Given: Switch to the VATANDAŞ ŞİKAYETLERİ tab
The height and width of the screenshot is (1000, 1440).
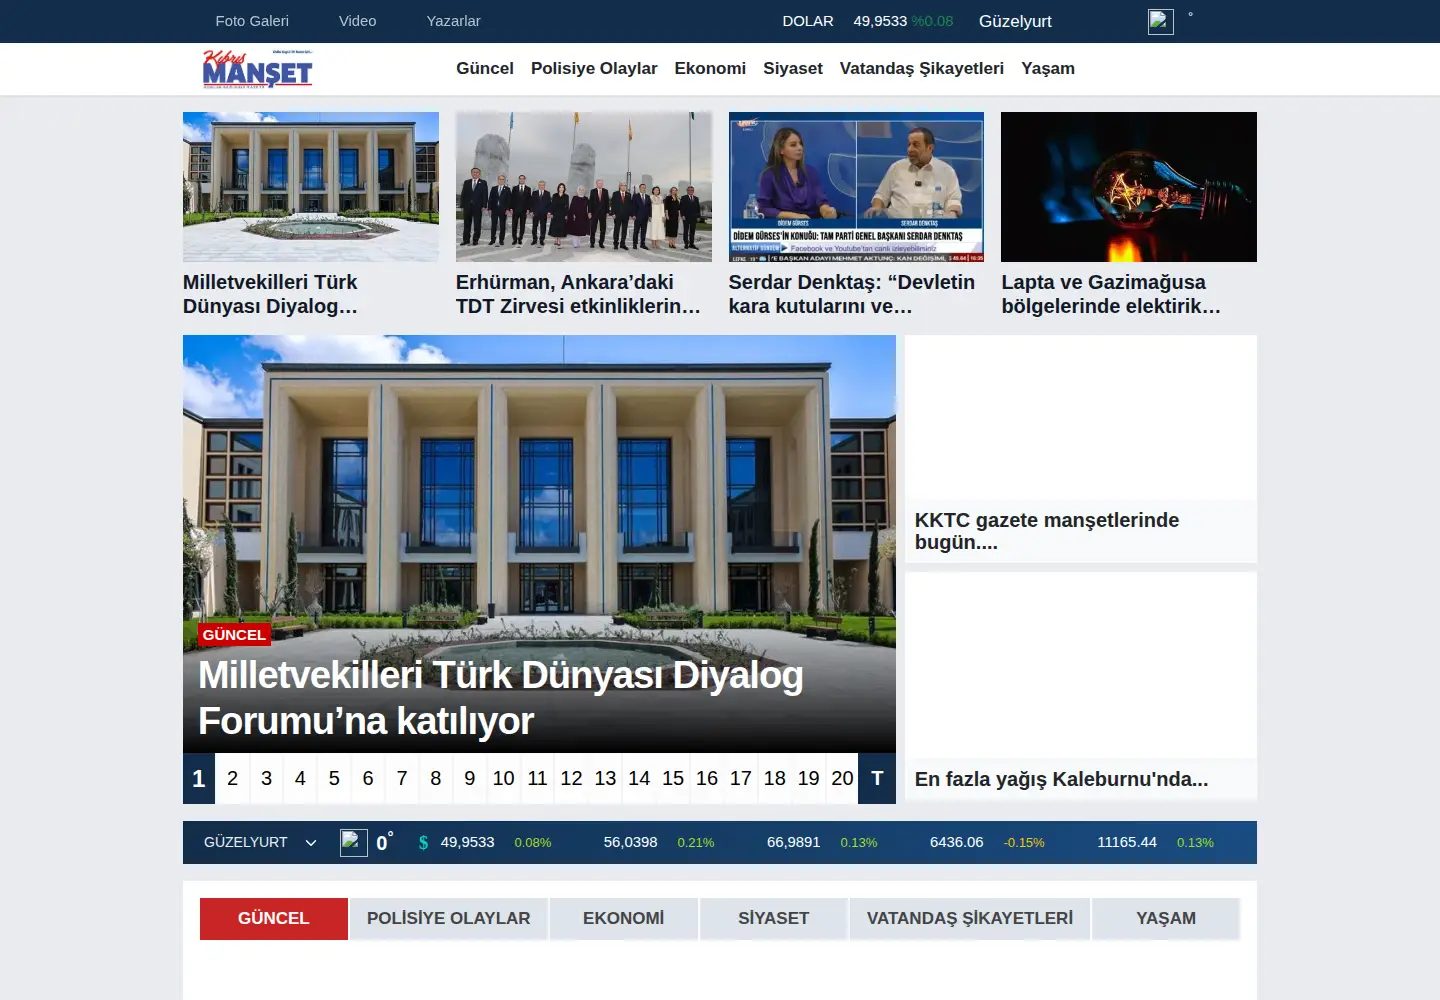Looking at the screenshot, I should tap(970, 918).
